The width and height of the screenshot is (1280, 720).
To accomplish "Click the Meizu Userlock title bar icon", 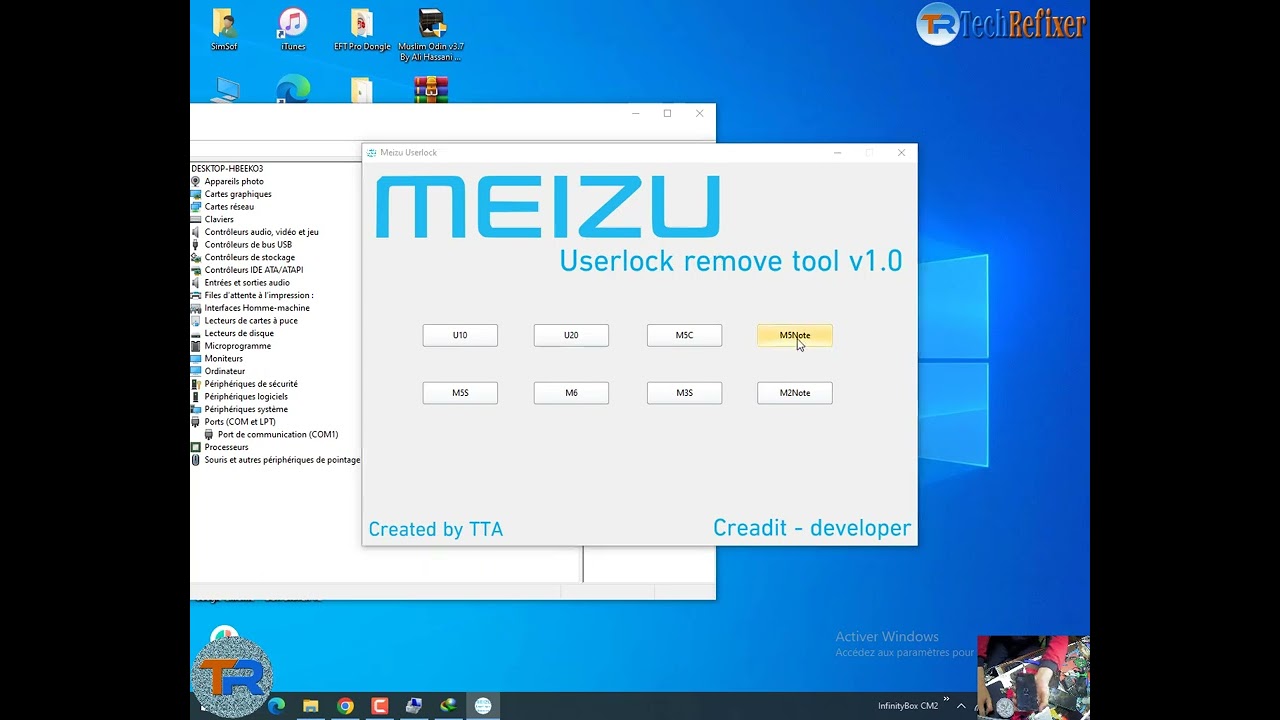I will [x=372, y=153].
